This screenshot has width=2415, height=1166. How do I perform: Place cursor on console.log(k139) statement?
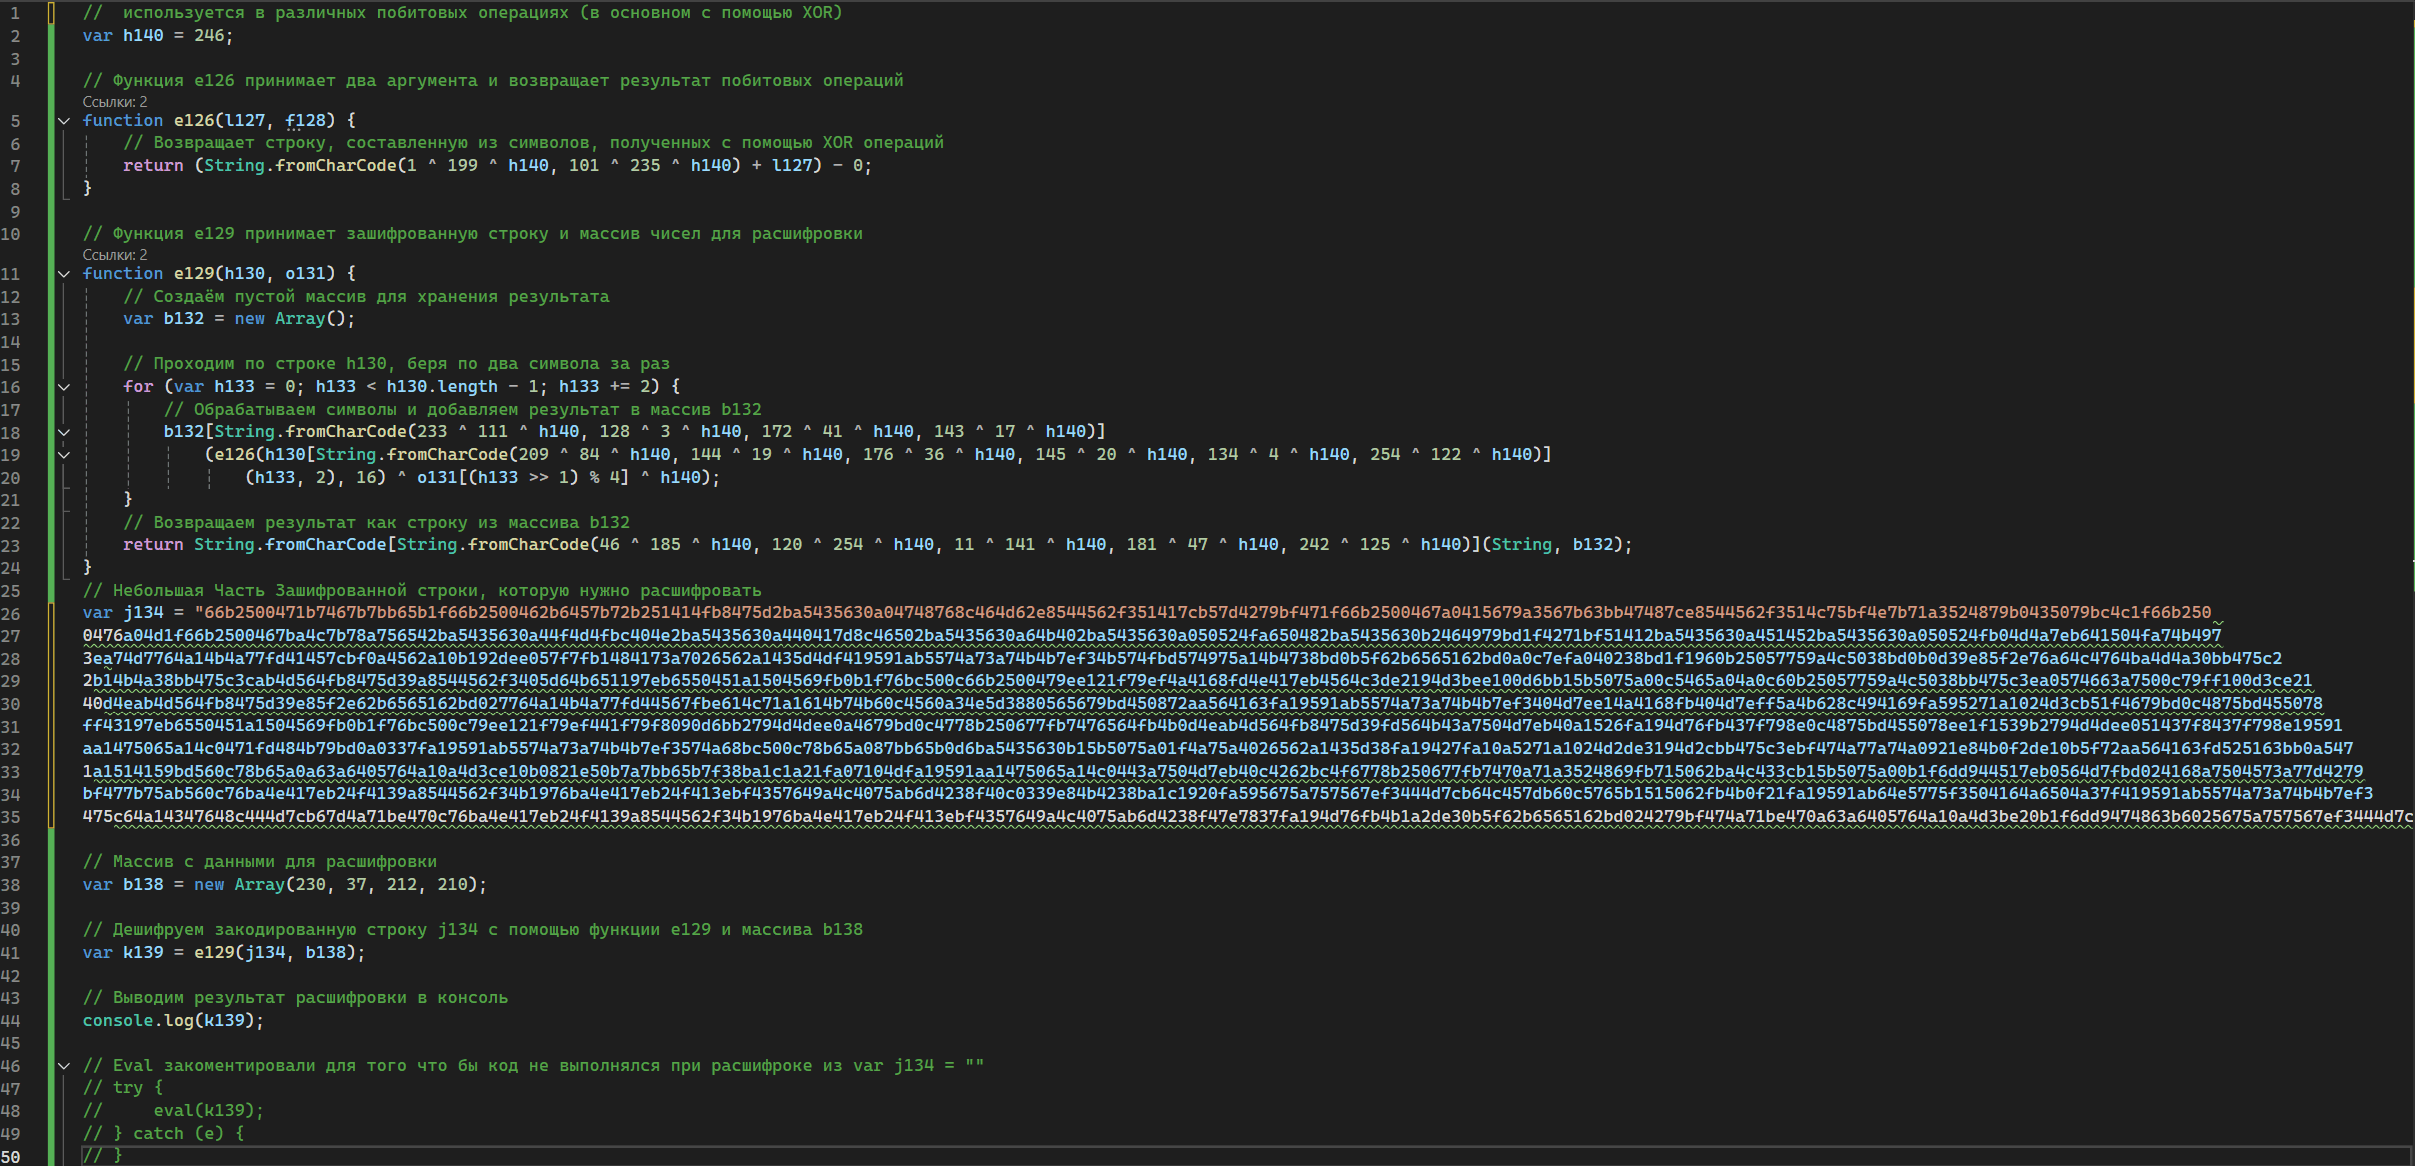coord(173,1021)
